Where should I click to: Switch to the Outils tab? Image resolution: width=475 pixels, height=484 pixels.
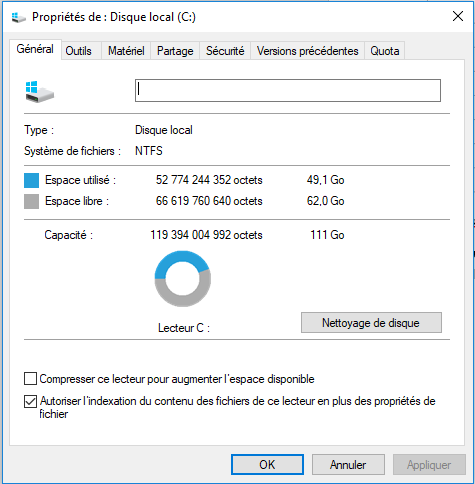click(x=78, y=51)
